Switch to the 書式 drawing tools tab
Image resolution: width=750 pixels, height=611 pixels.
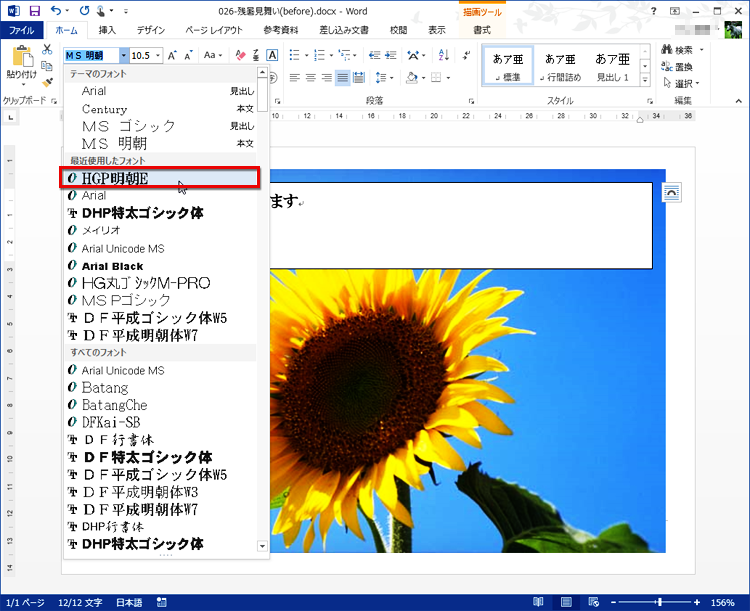pyautogui.click(x=481, y=30)
